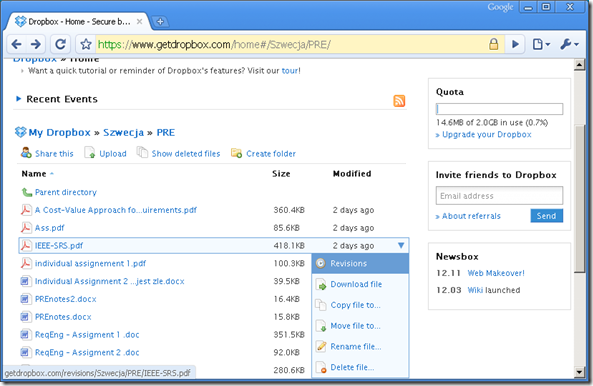Click scrollbar up arrow
The image size is (593, 386).
(x=579, y=65)
